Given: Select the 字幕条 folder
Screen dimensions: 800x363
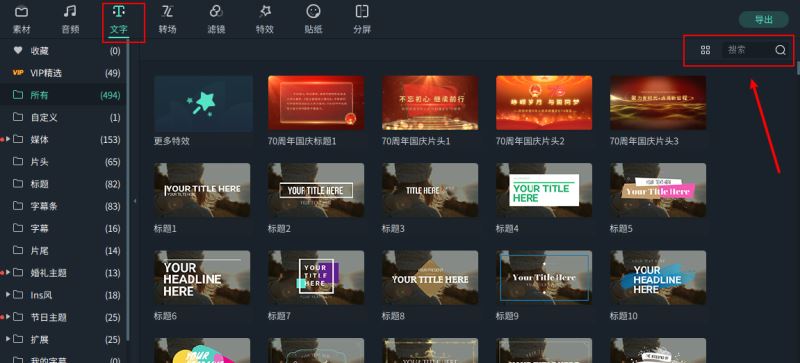Looking at the screenshot, I should tap(63, 206).
